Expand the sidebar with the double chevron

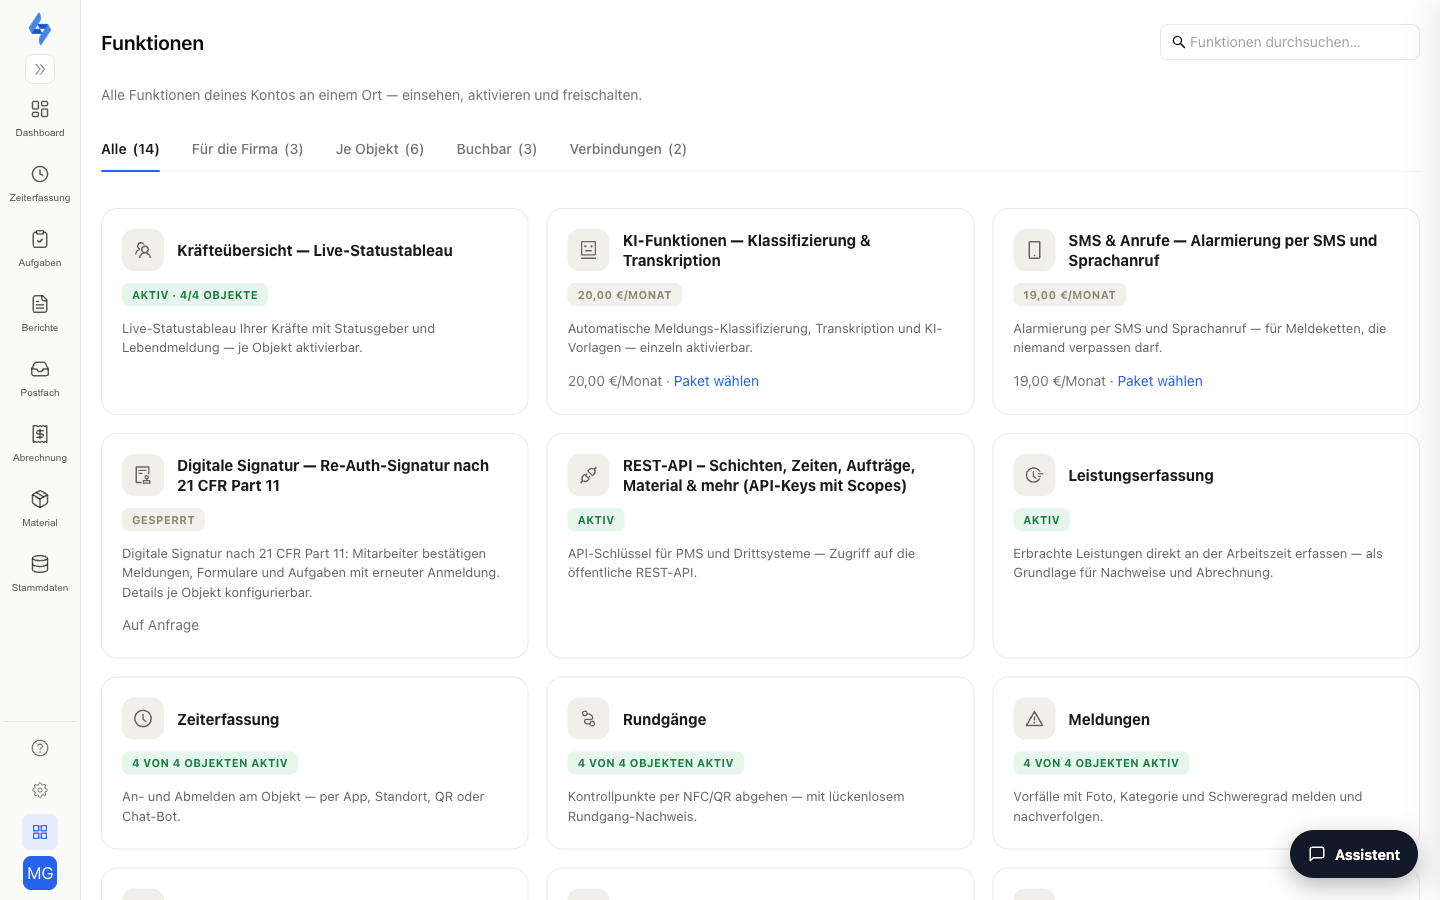point(40,69)
